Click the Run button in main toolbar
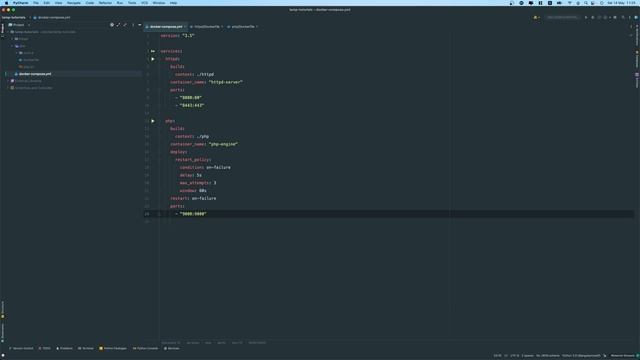Viewport: 640px width, 360px height. [586, 18]
